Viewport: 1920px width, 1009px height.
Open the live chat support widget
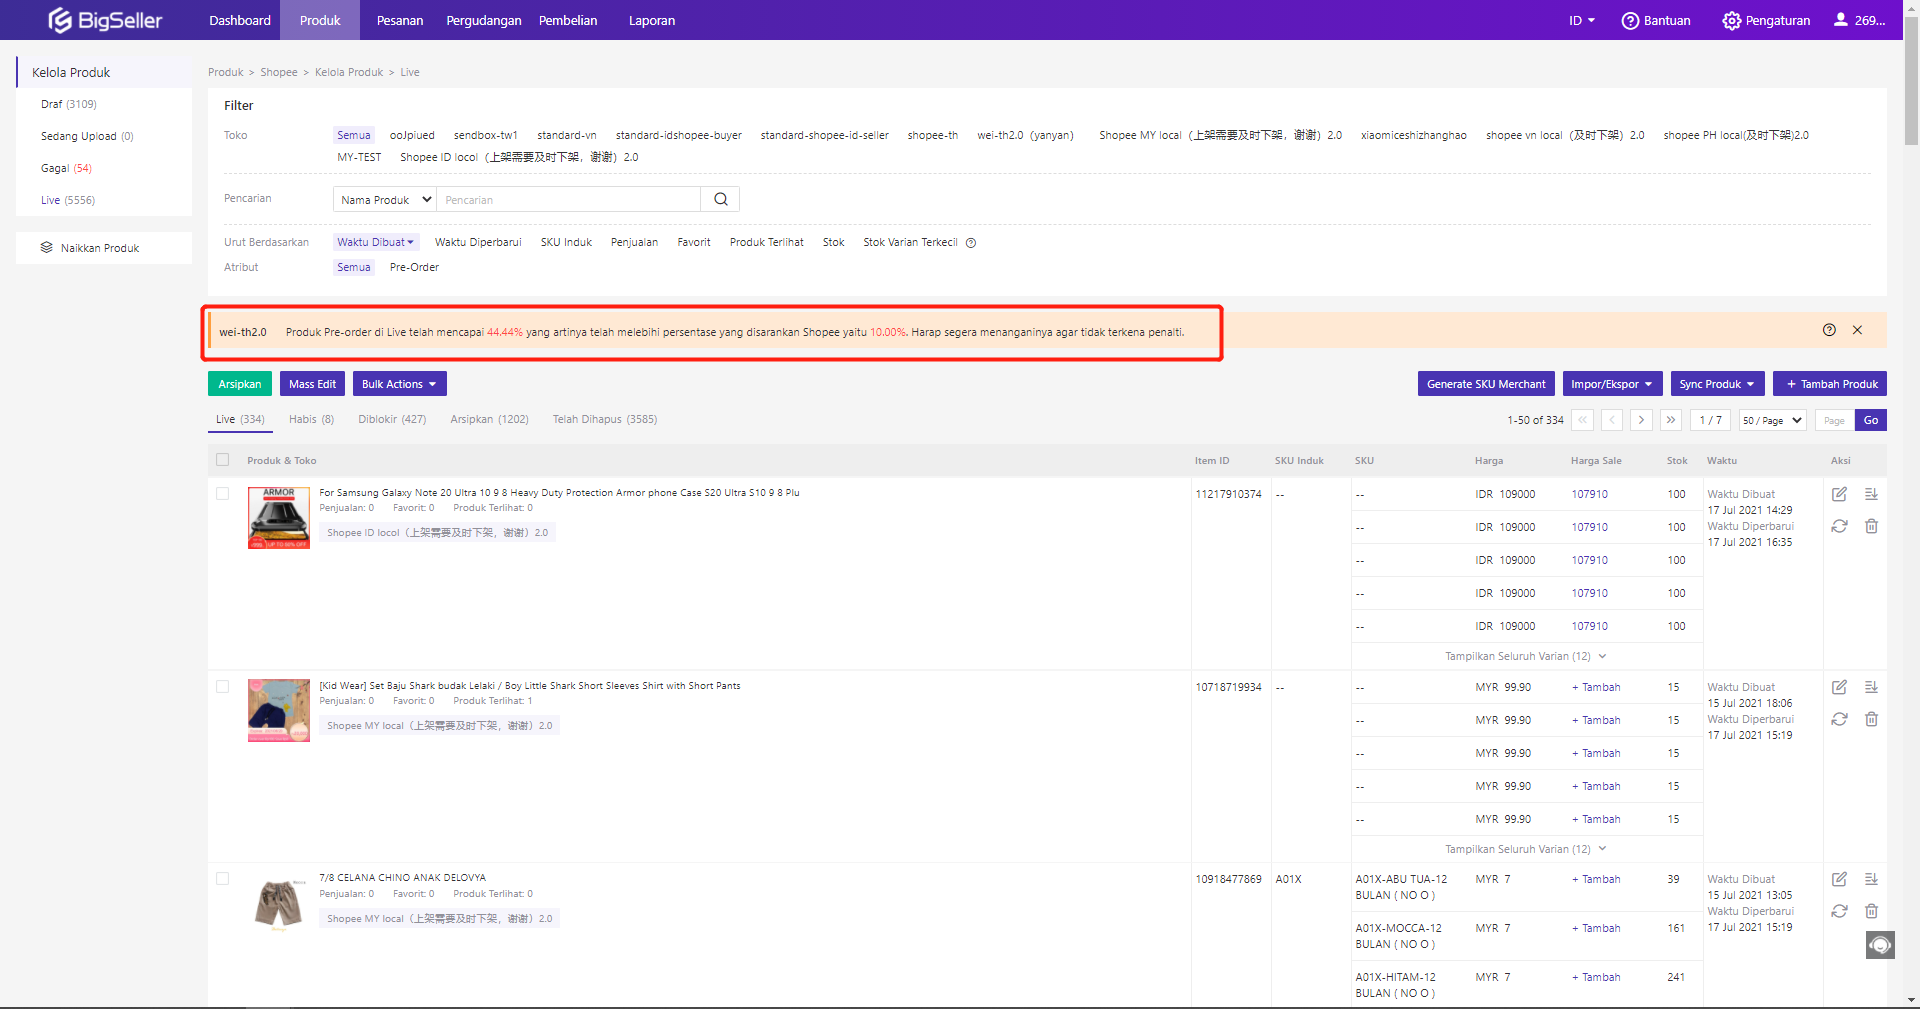point(1880,945)
